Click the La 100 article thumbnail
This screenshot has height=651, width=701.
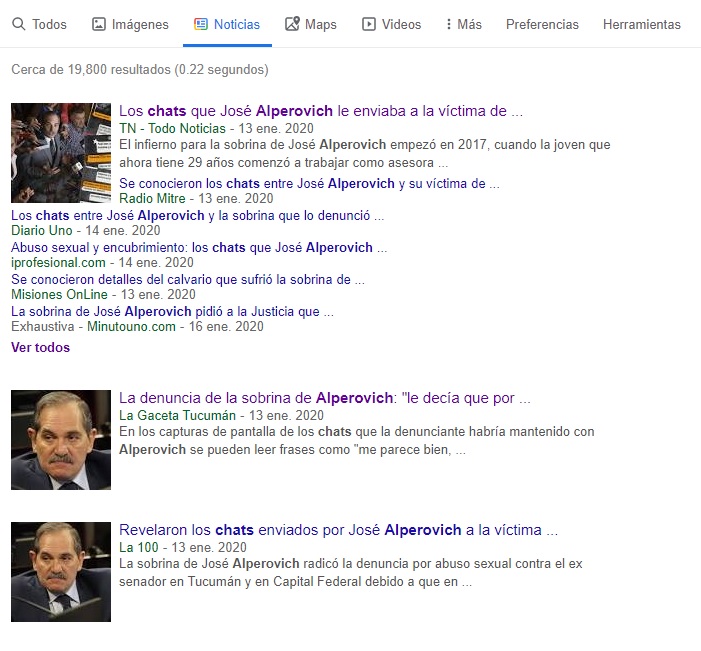pyautogui.click(x=61, y=572)
